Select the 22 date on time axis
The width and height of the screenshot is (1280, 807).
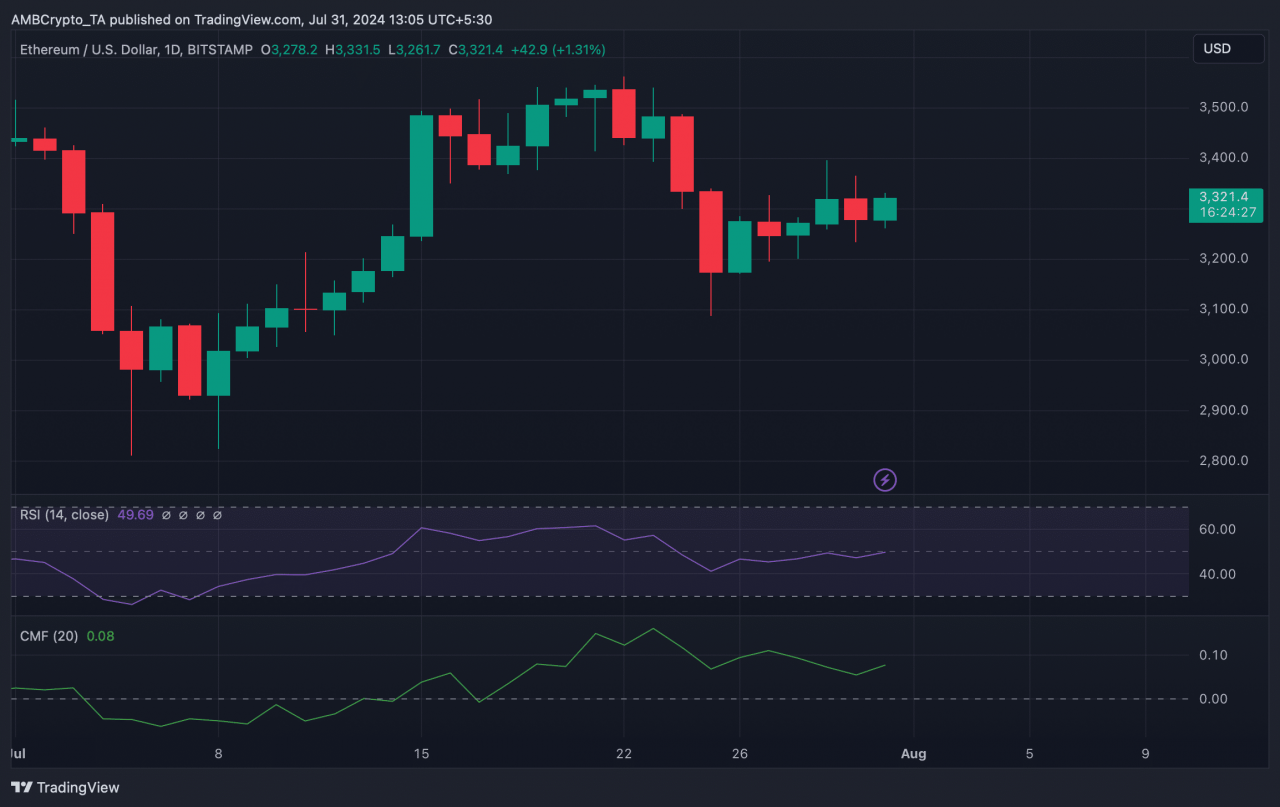624,754
